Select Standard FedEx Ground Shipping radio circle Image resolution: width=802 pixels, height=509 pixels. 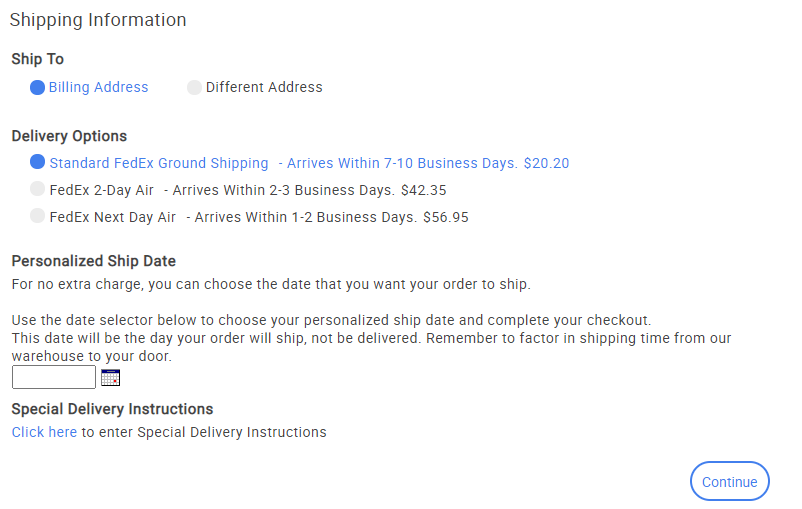[x=37, y=162]
